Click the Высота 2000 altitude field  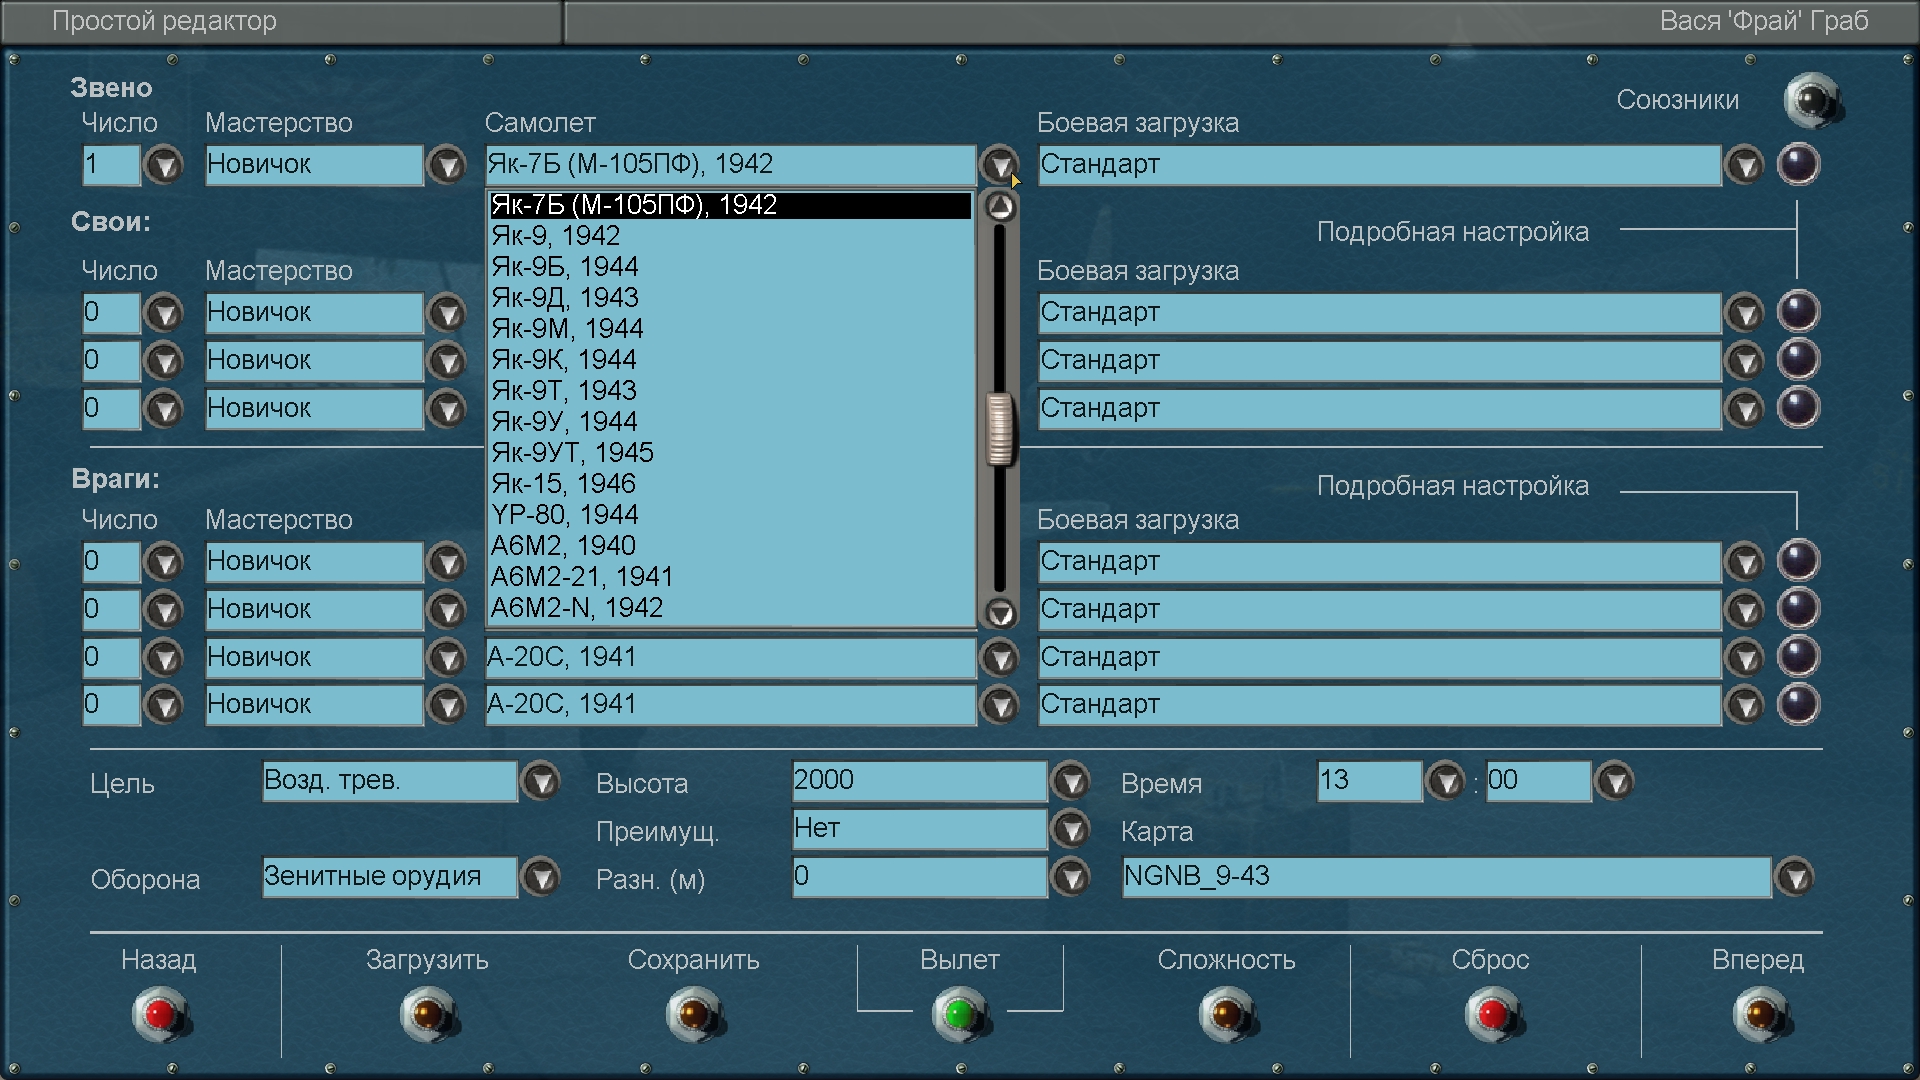(x=918, y=781)
